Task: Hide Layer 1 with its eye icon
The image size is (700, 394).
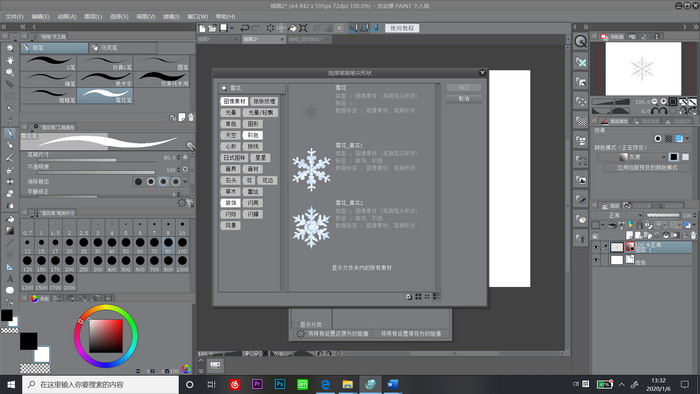Action: [x=596, y=247]
